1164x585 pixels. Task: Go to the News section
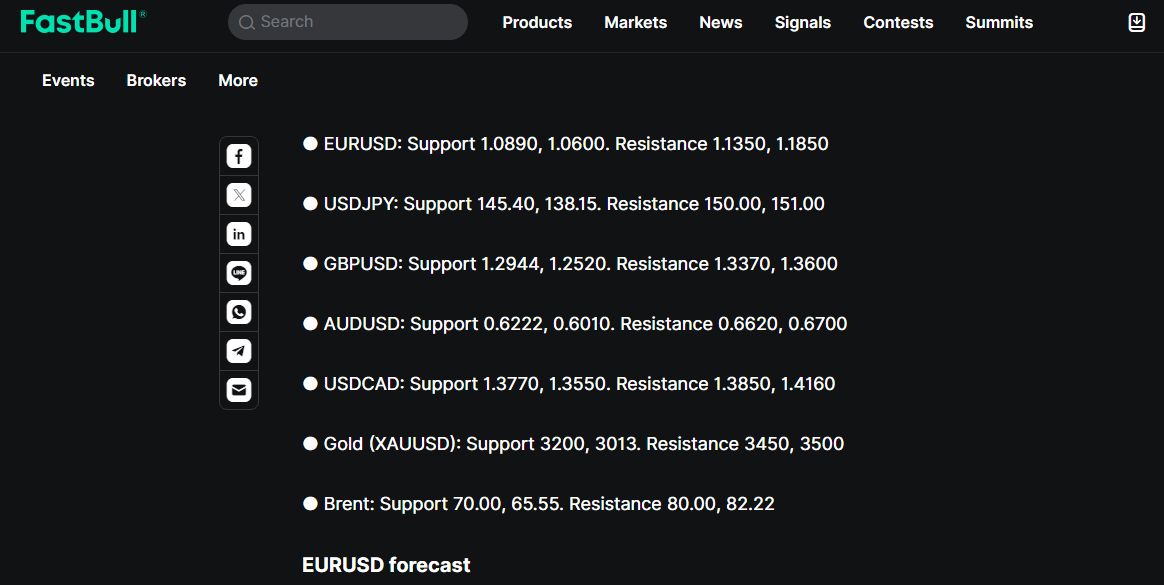pos(720,22)
